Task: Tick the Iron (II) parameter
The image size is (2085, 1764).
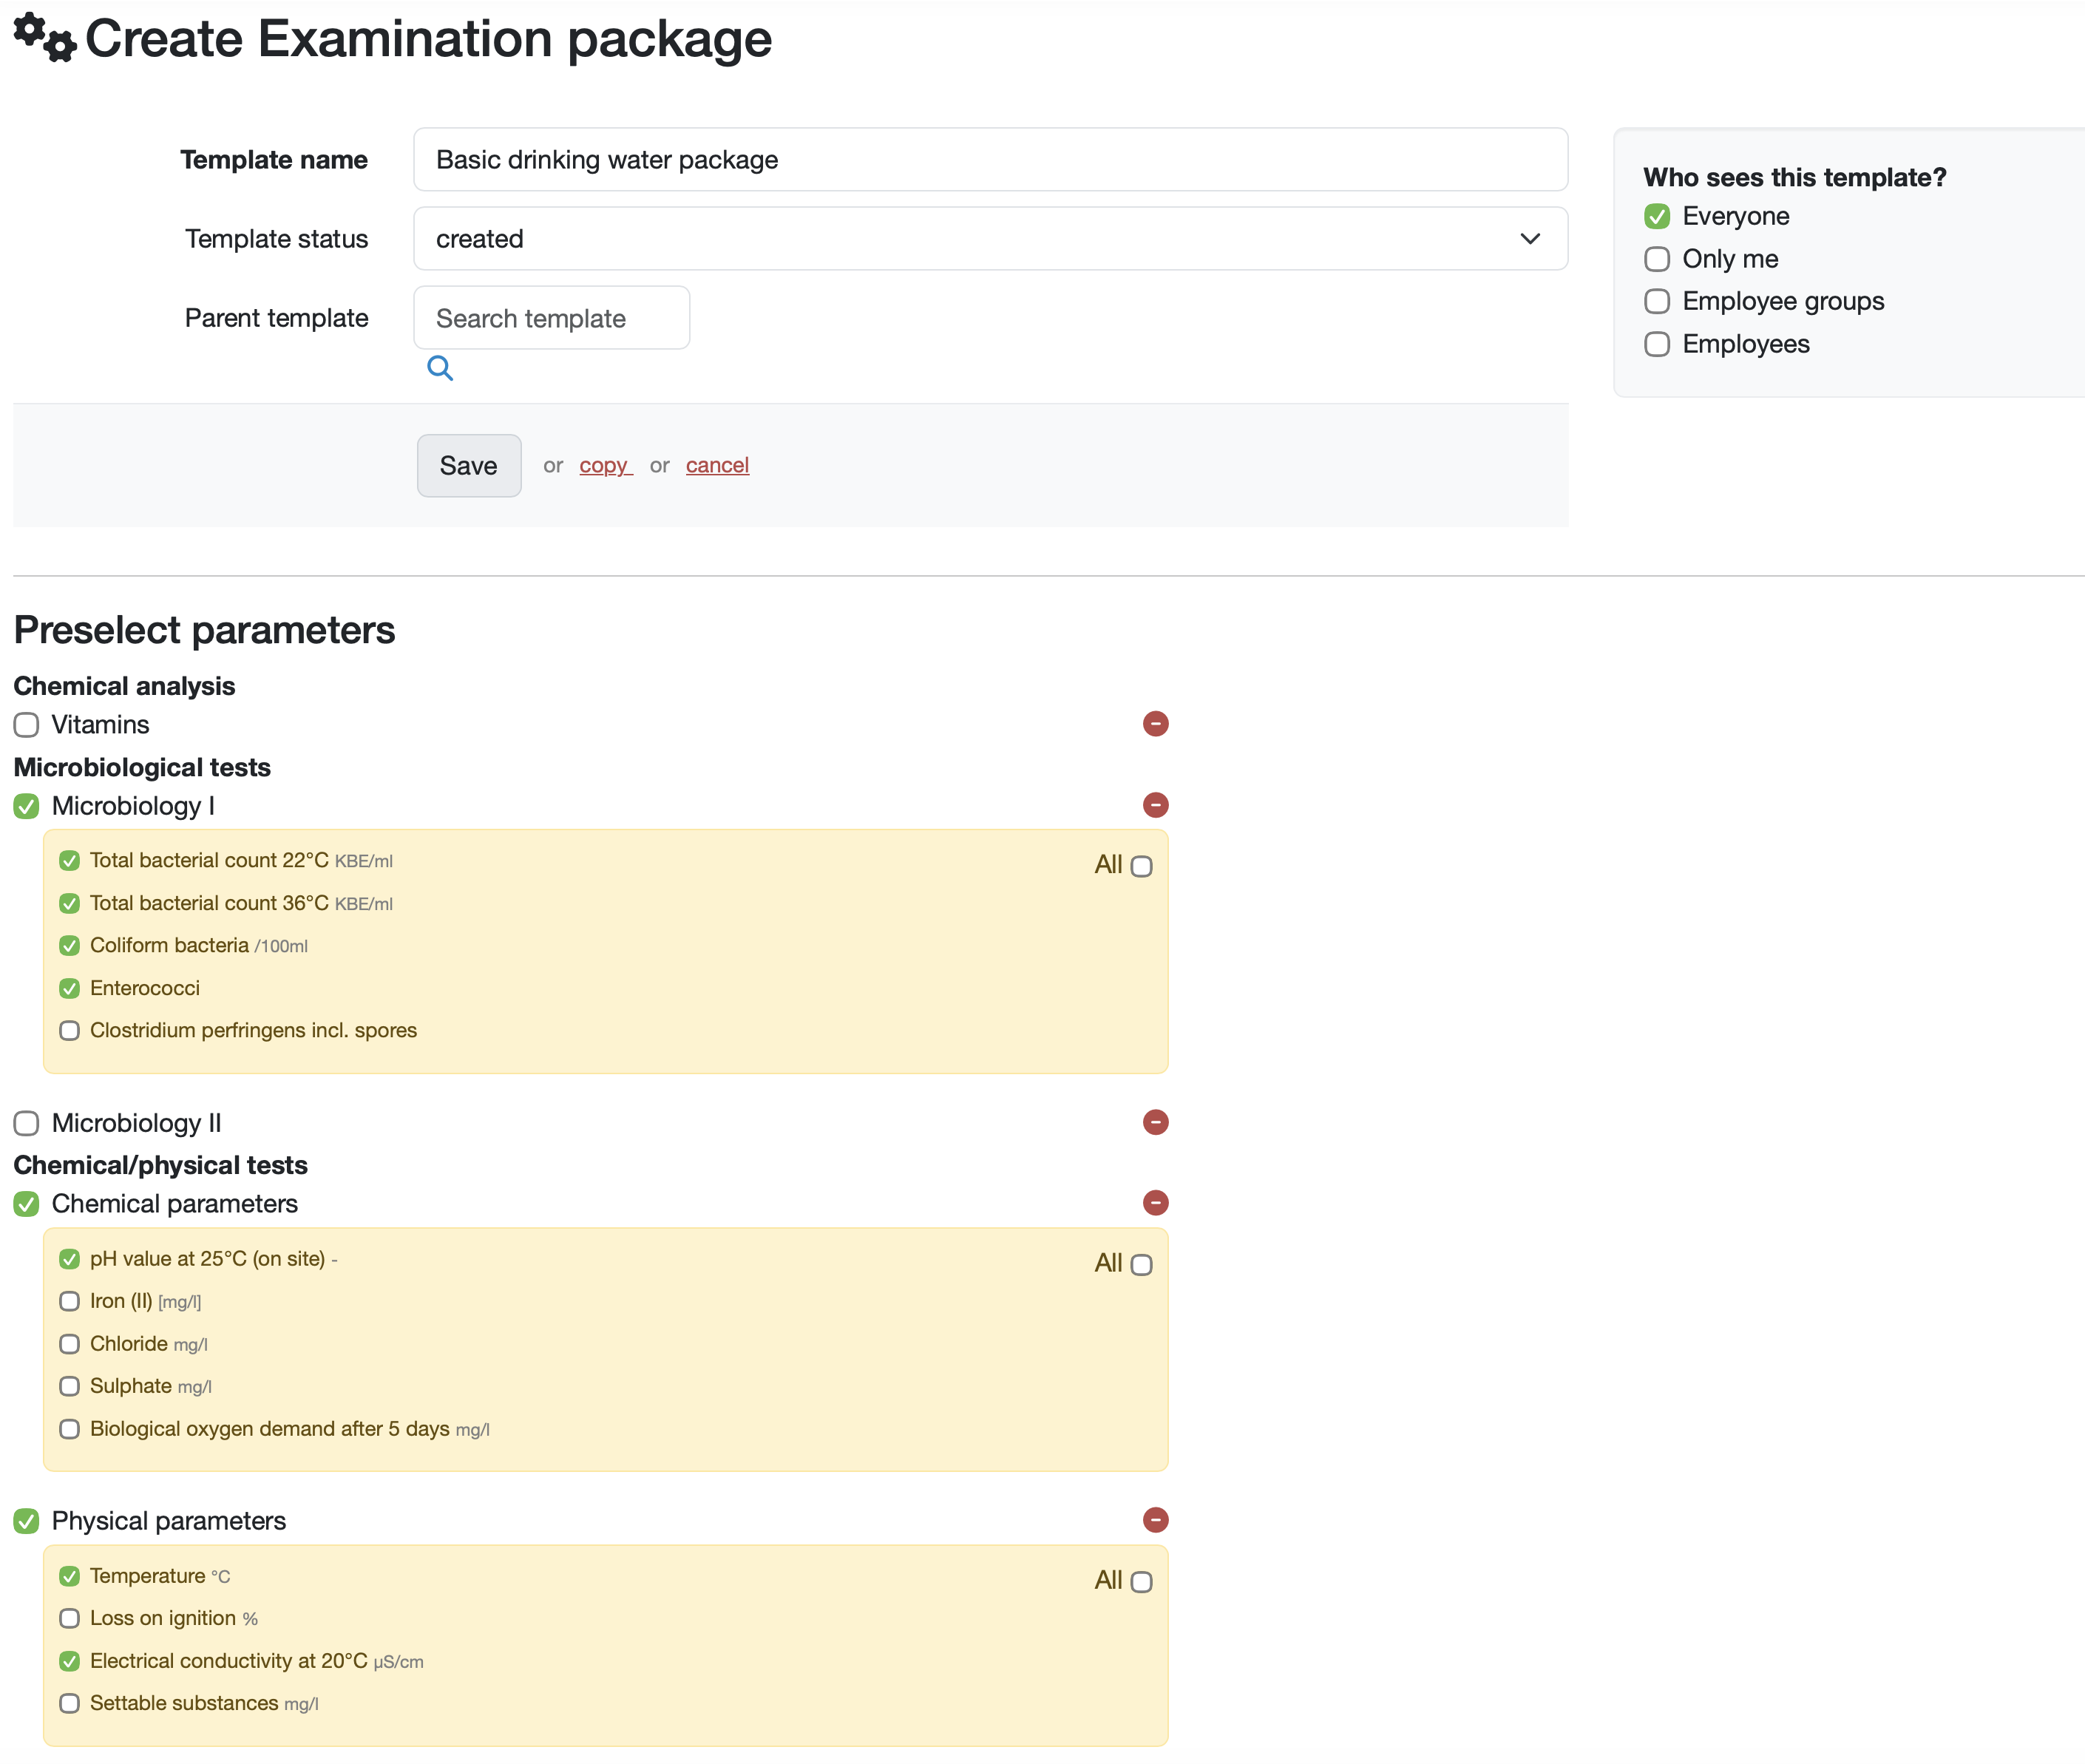Action: tap(69, 1301)
